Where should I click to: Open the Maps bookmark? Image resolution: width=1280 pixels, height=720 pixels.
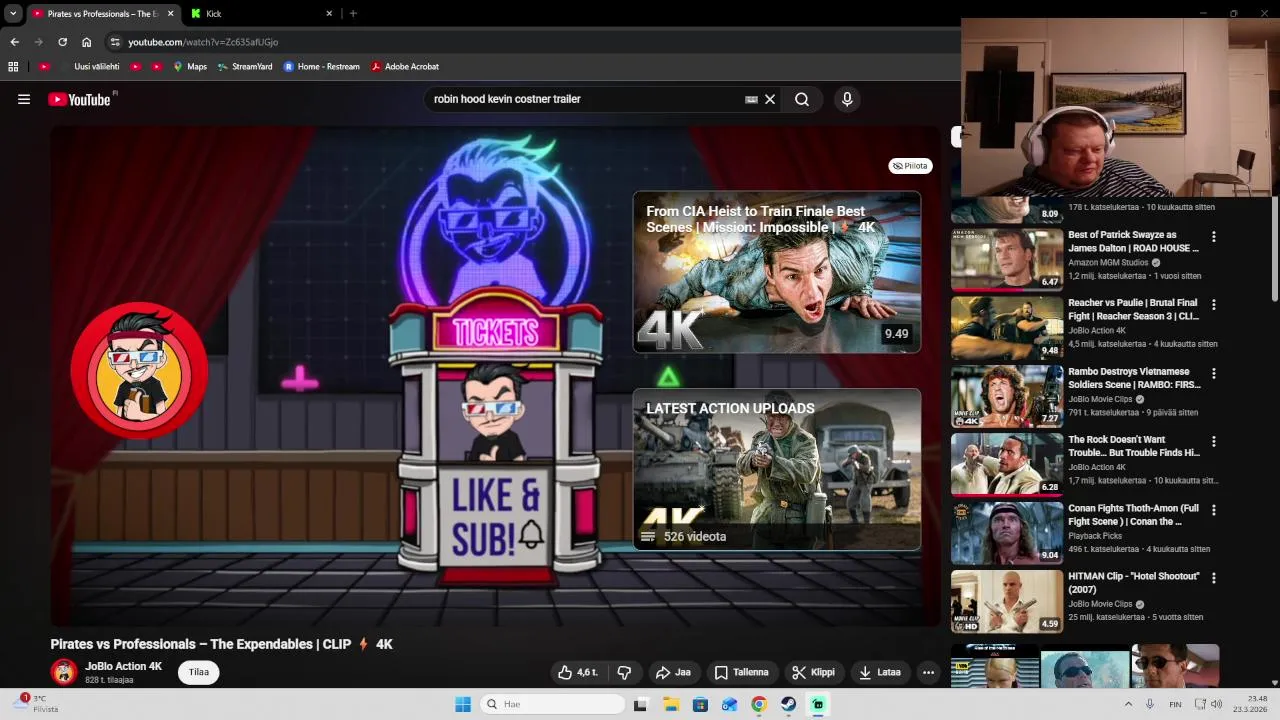tap(190, 67)
